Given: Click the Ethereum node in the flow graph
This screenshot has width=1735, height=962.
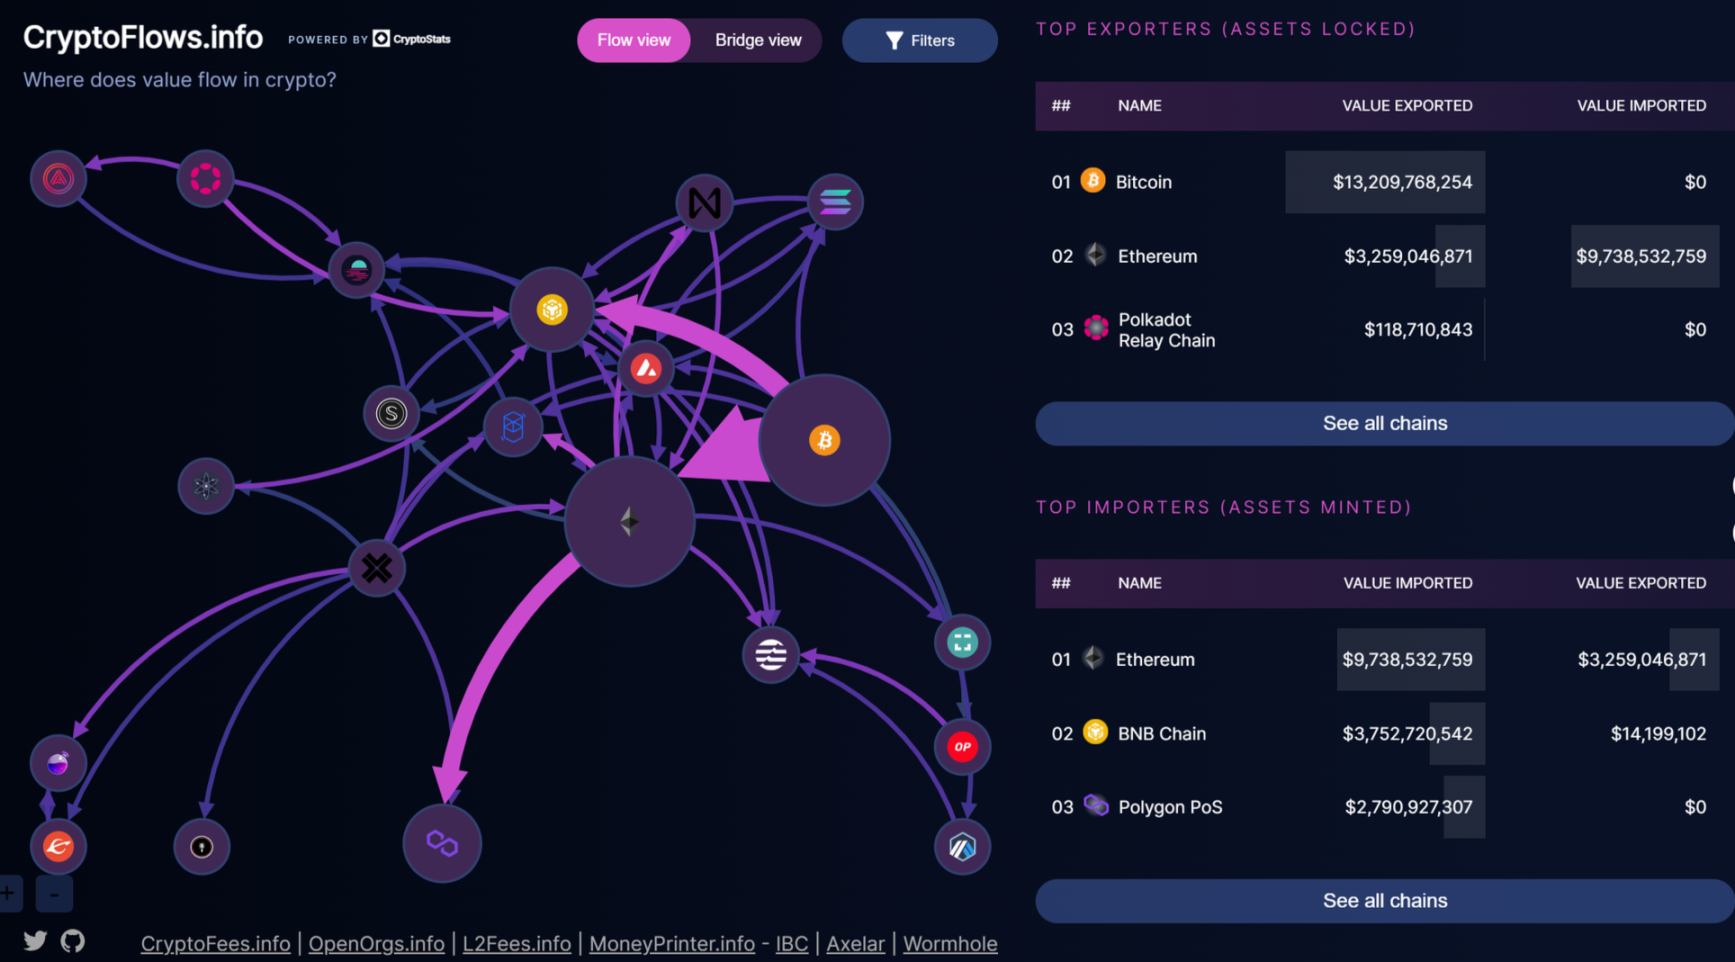Looking at the screenshot, I should [629, 521].
